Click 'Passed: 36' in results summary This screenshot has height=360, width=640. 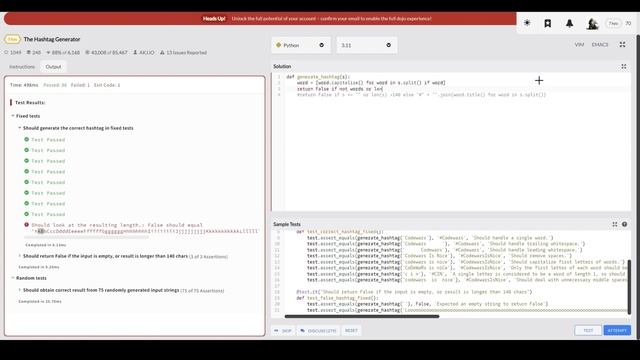(55, 85)
